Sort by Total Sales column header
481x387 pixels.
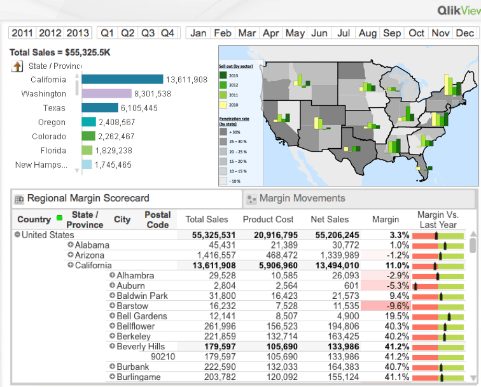[207, 219]
